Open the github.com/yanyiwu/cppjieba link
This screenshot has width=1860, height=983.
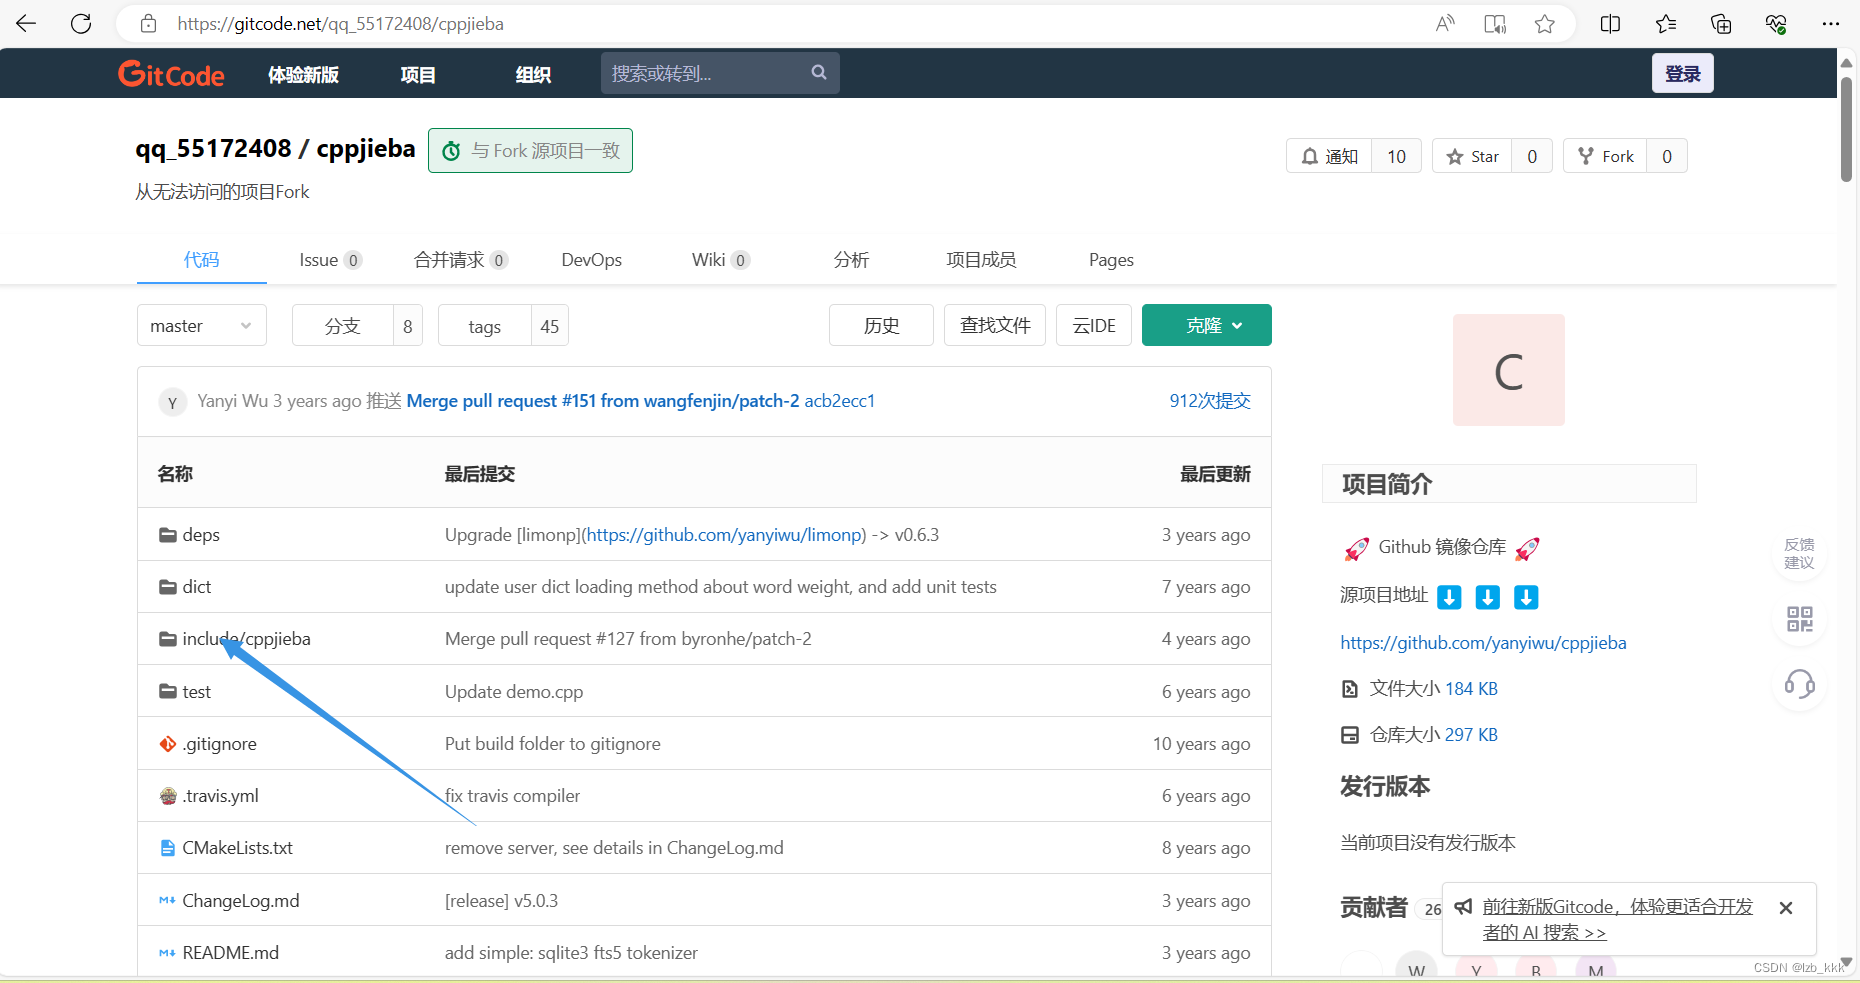(x=1483, y=643)
